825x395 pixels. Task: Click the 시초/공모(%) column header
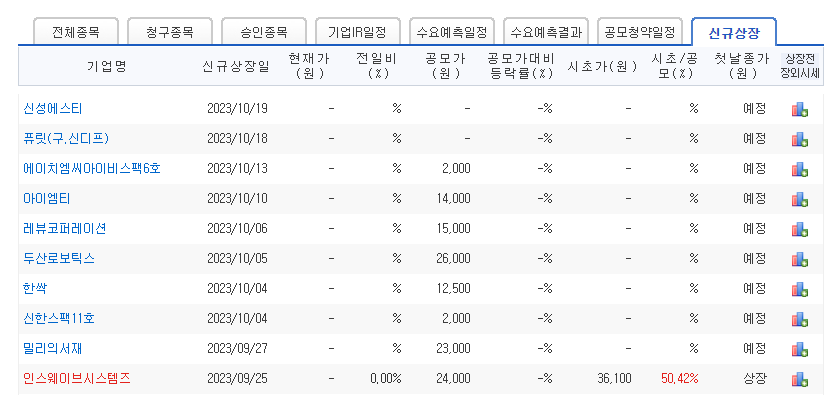point(675,66)
